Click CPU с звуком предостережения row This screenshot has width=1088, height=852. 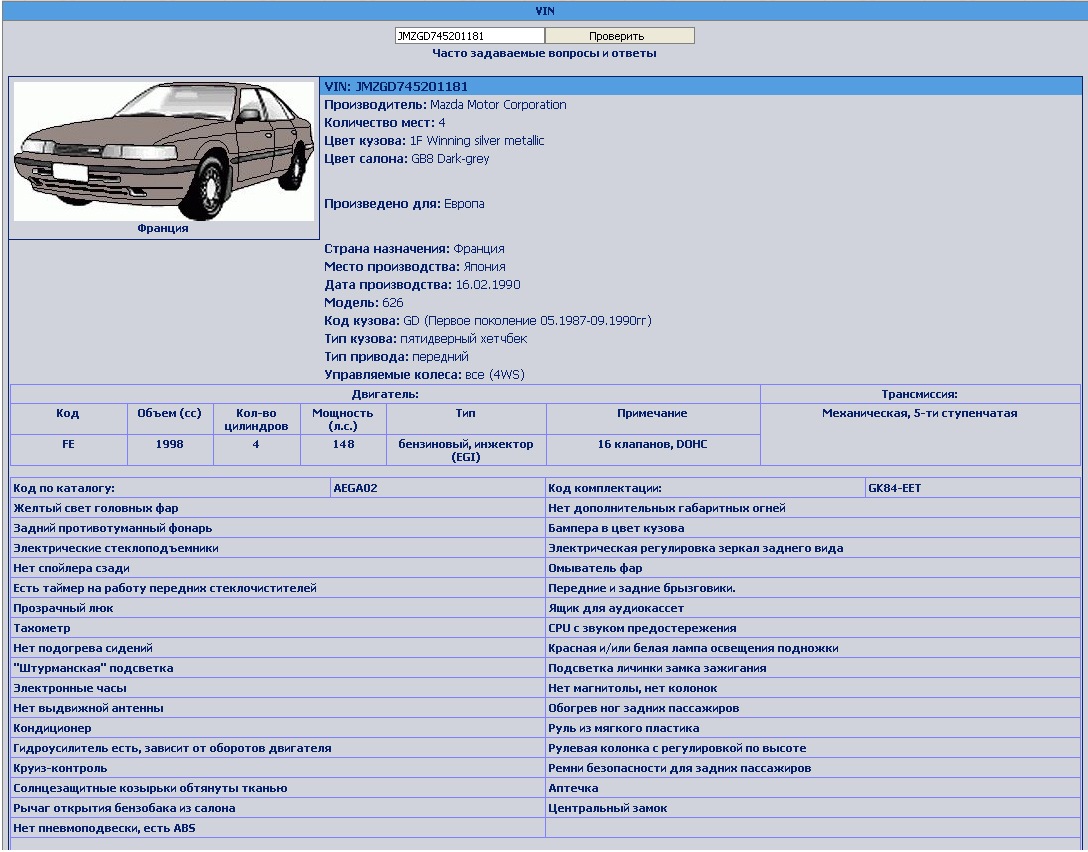pos(813,629)
